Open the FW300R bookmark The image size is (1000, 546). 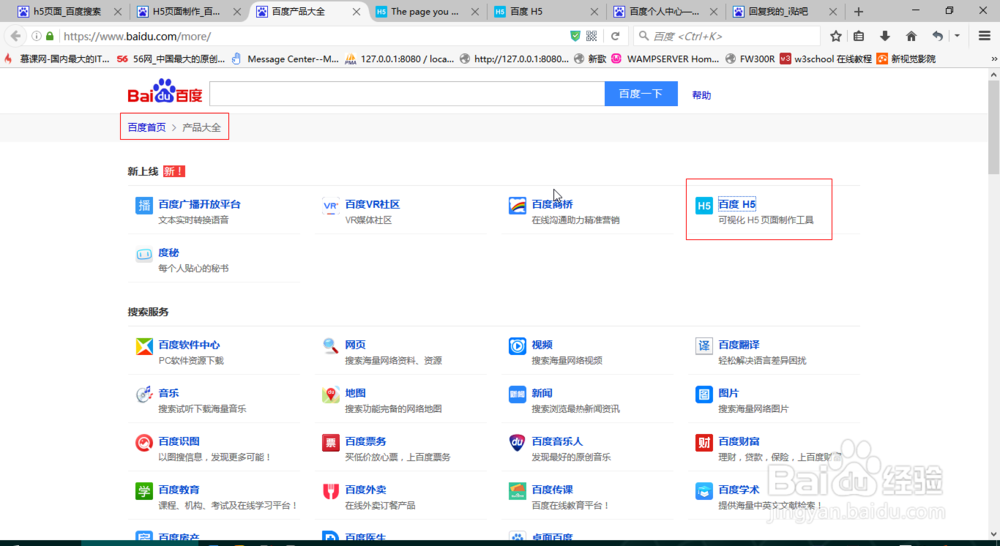pos(750,59)
